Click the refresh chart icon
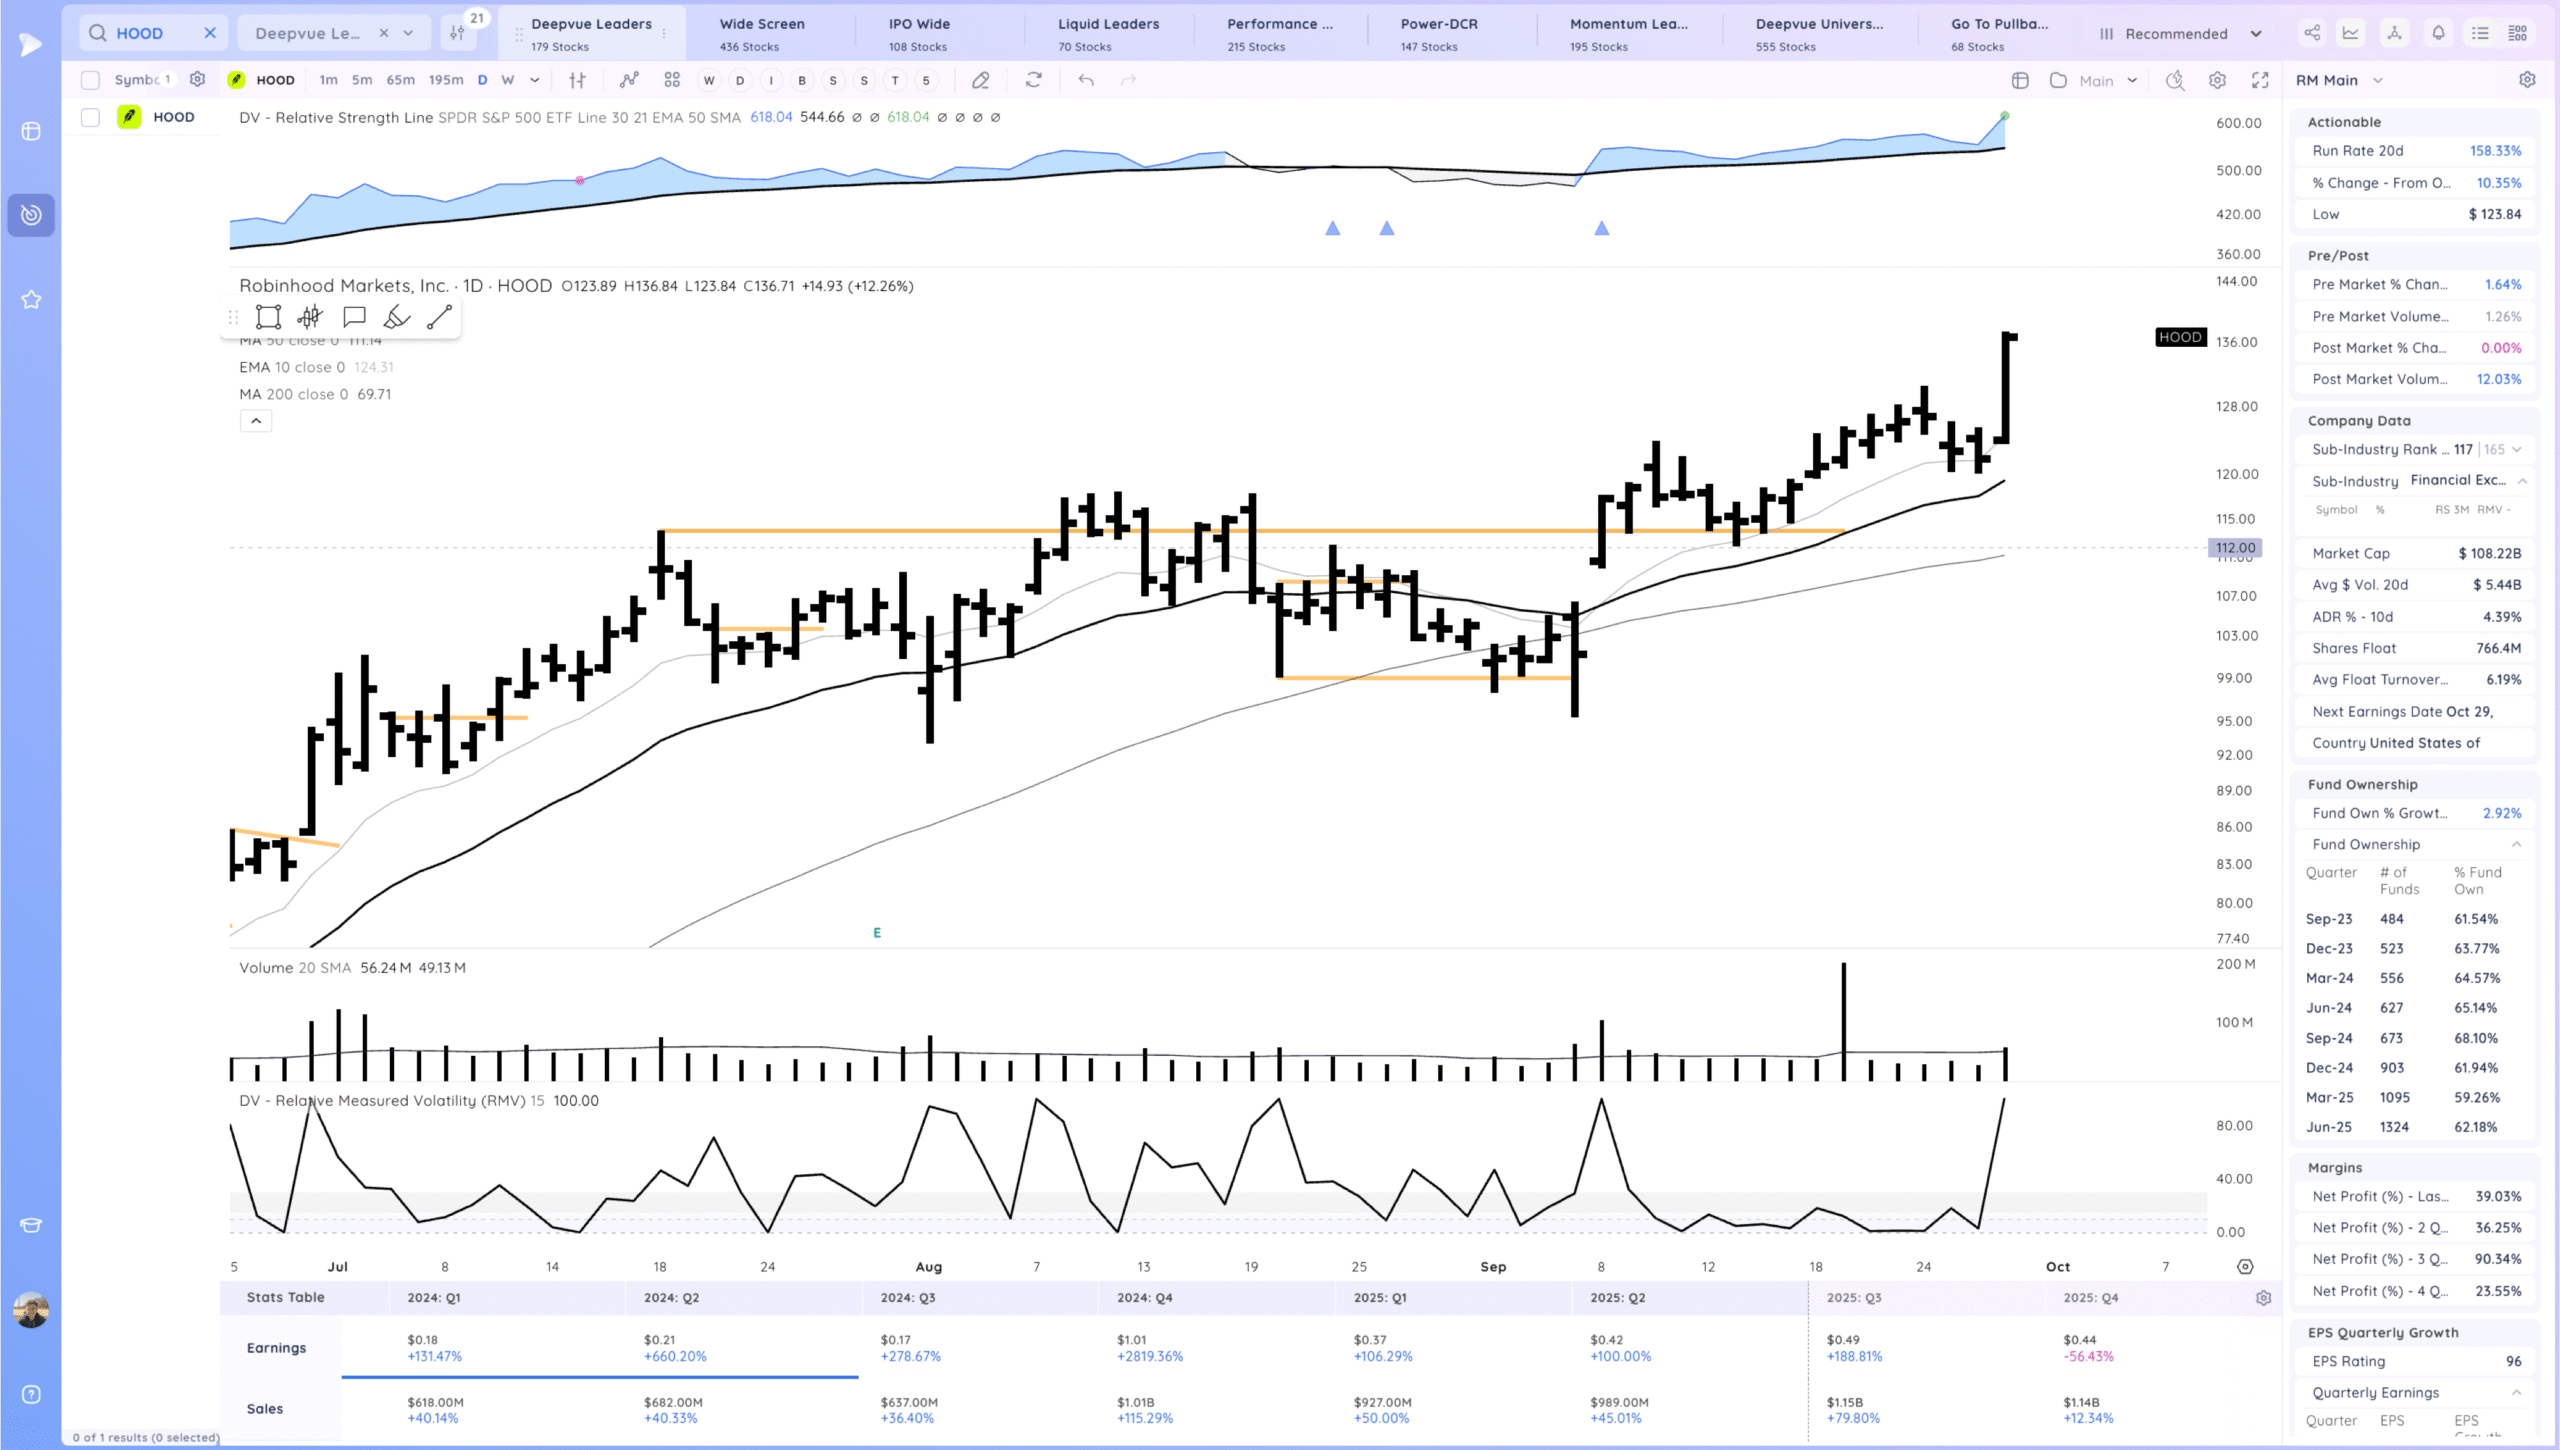Viewport: 2560px width, 1450px height. (1034, 80)
